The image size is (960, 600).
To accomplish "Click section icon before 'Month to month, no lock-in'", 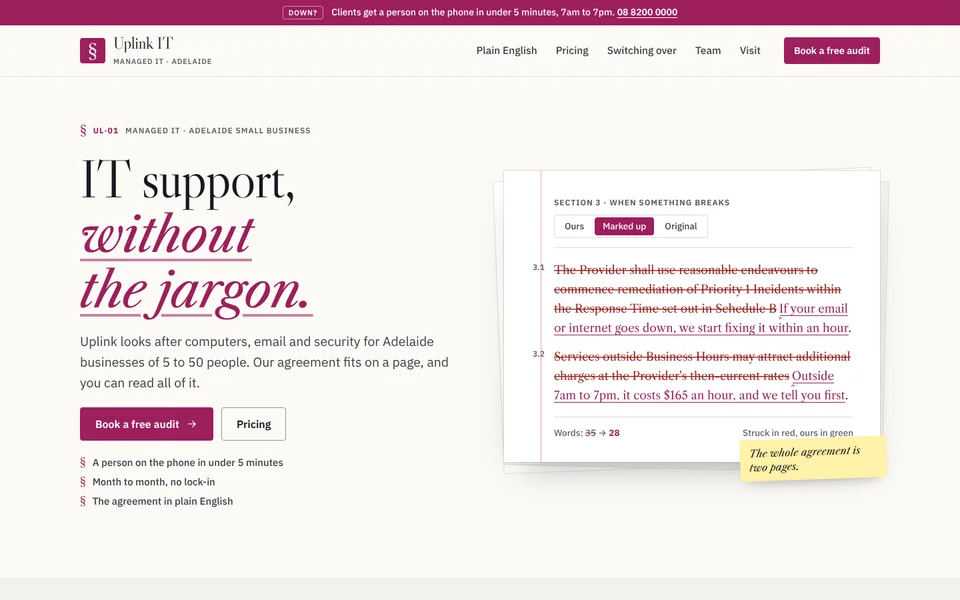I will point(83,482).
